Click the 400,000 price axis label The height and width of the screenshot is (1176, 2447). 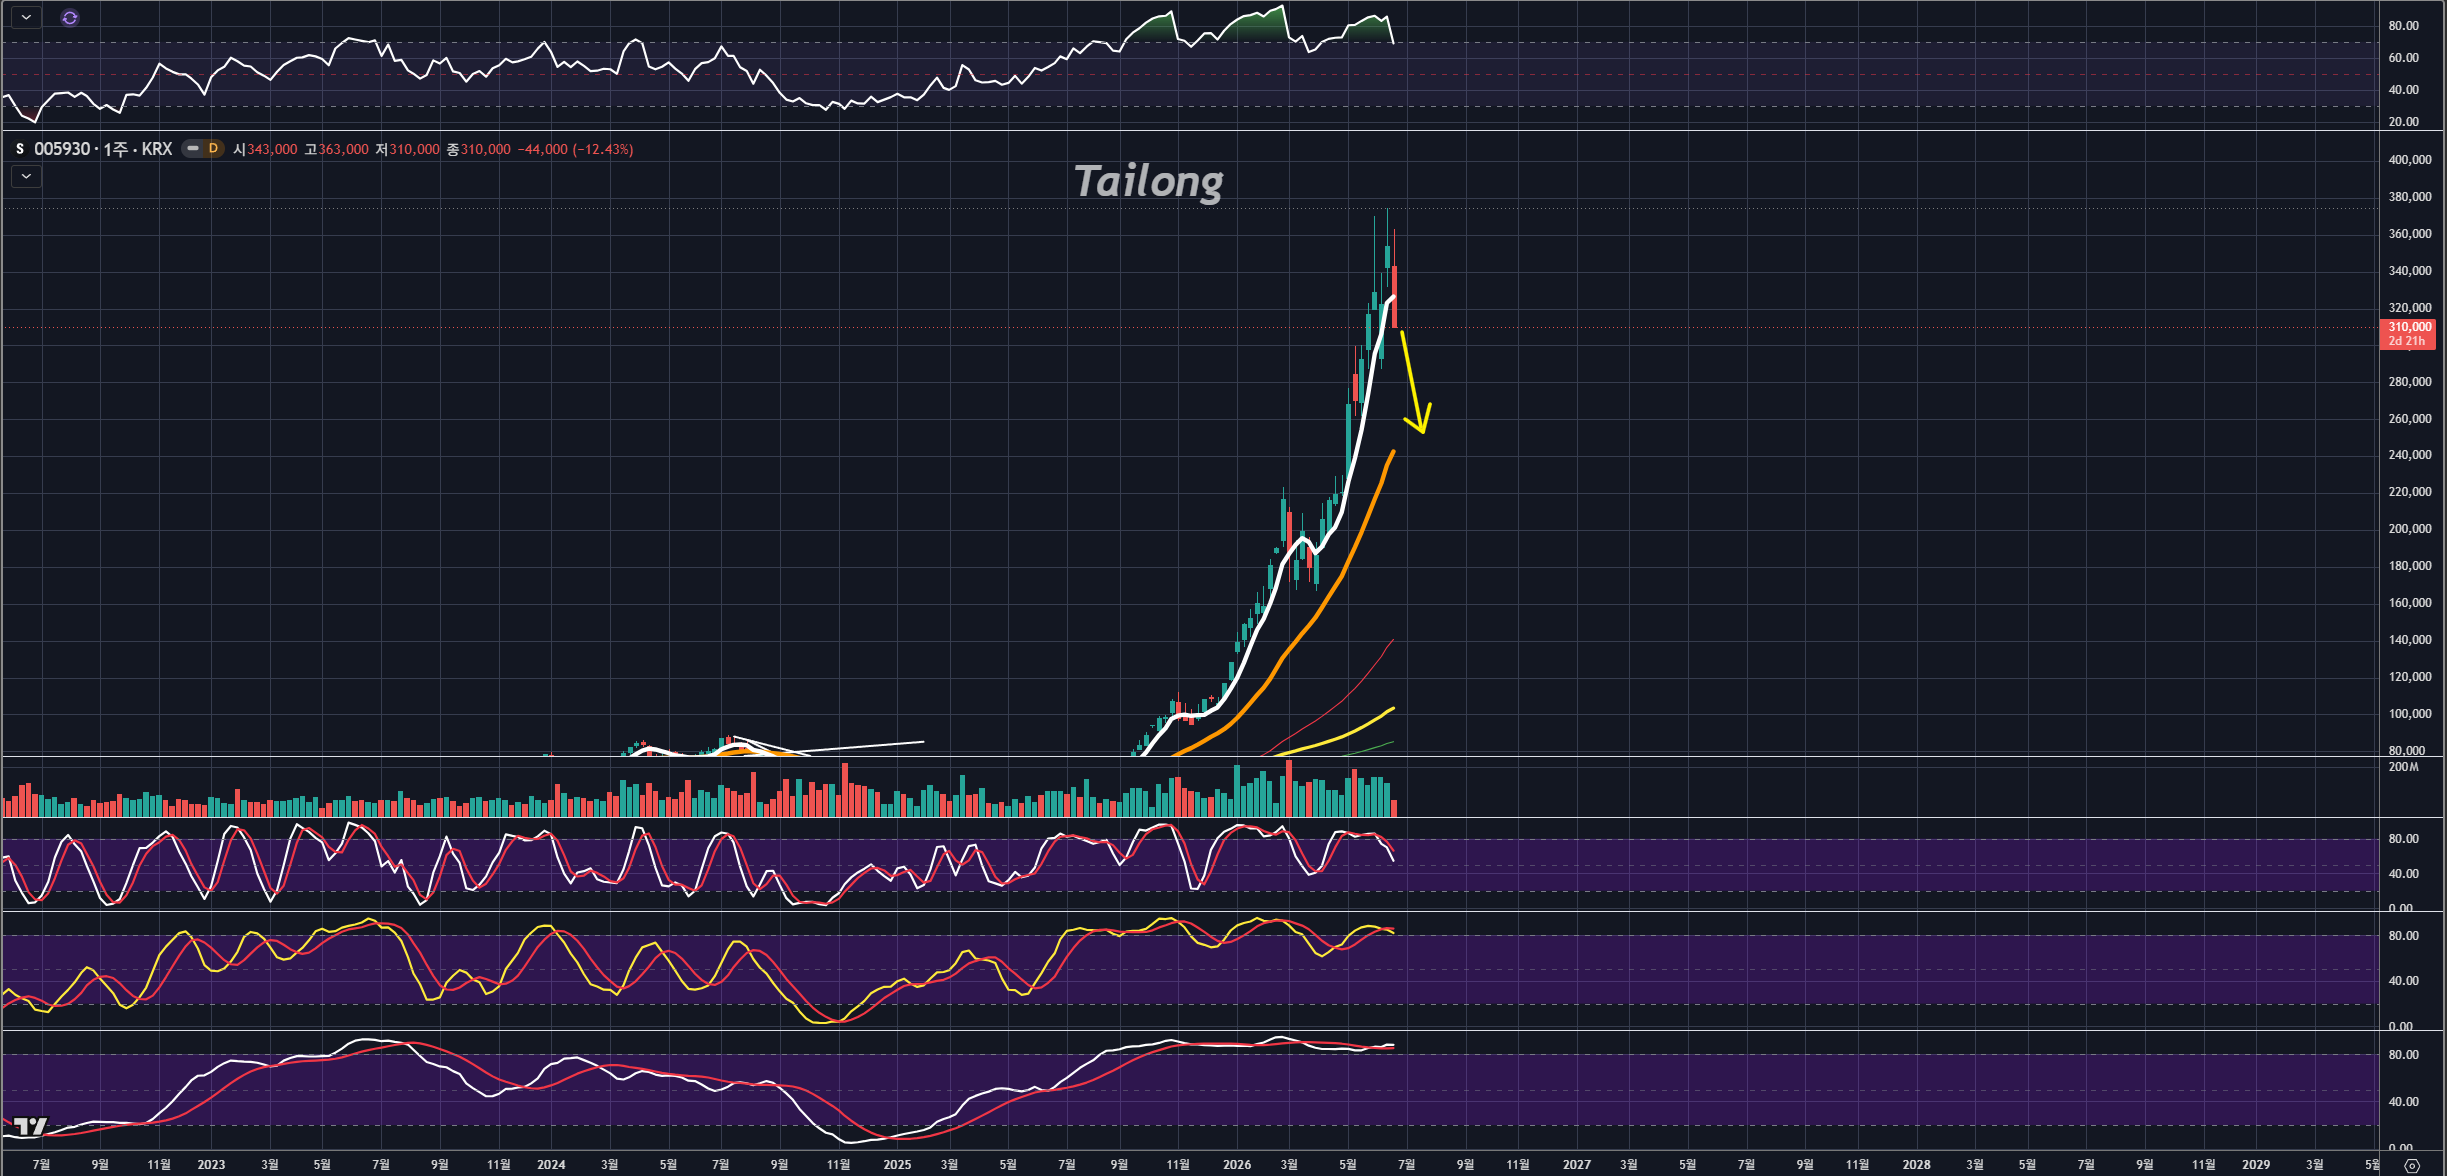[x=2410, y=160]
